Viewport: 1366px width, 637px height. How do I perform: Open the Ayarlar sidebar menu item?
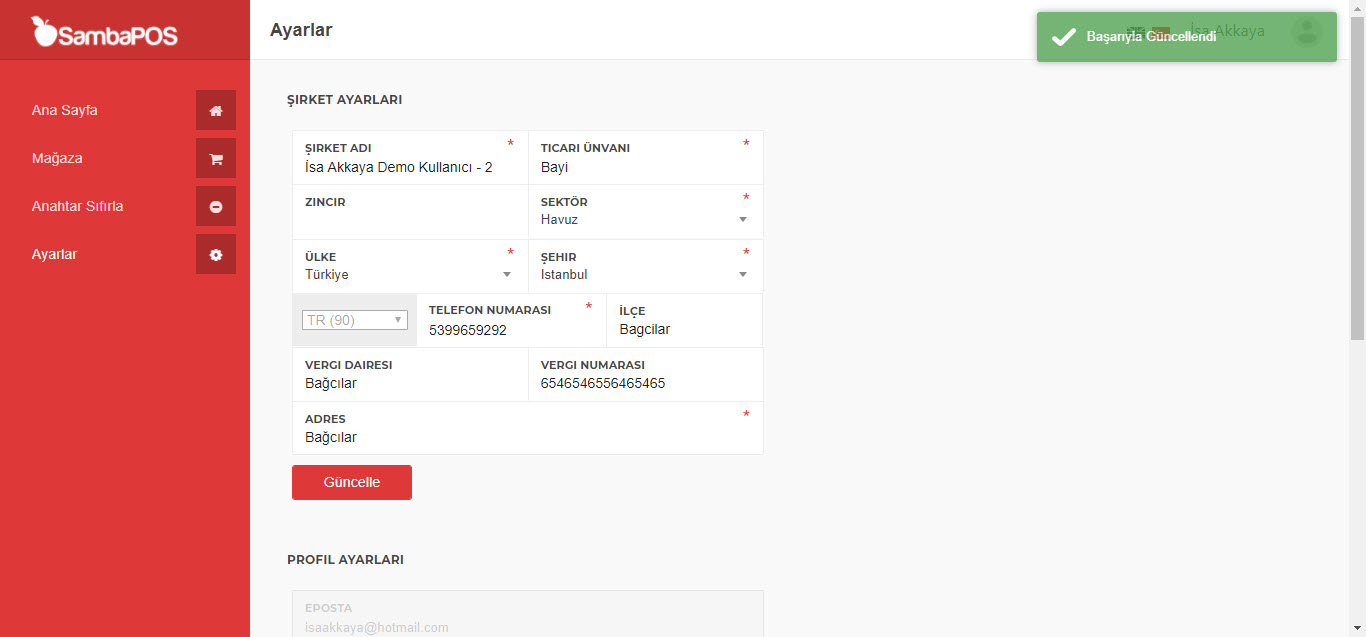click(54, 254)
